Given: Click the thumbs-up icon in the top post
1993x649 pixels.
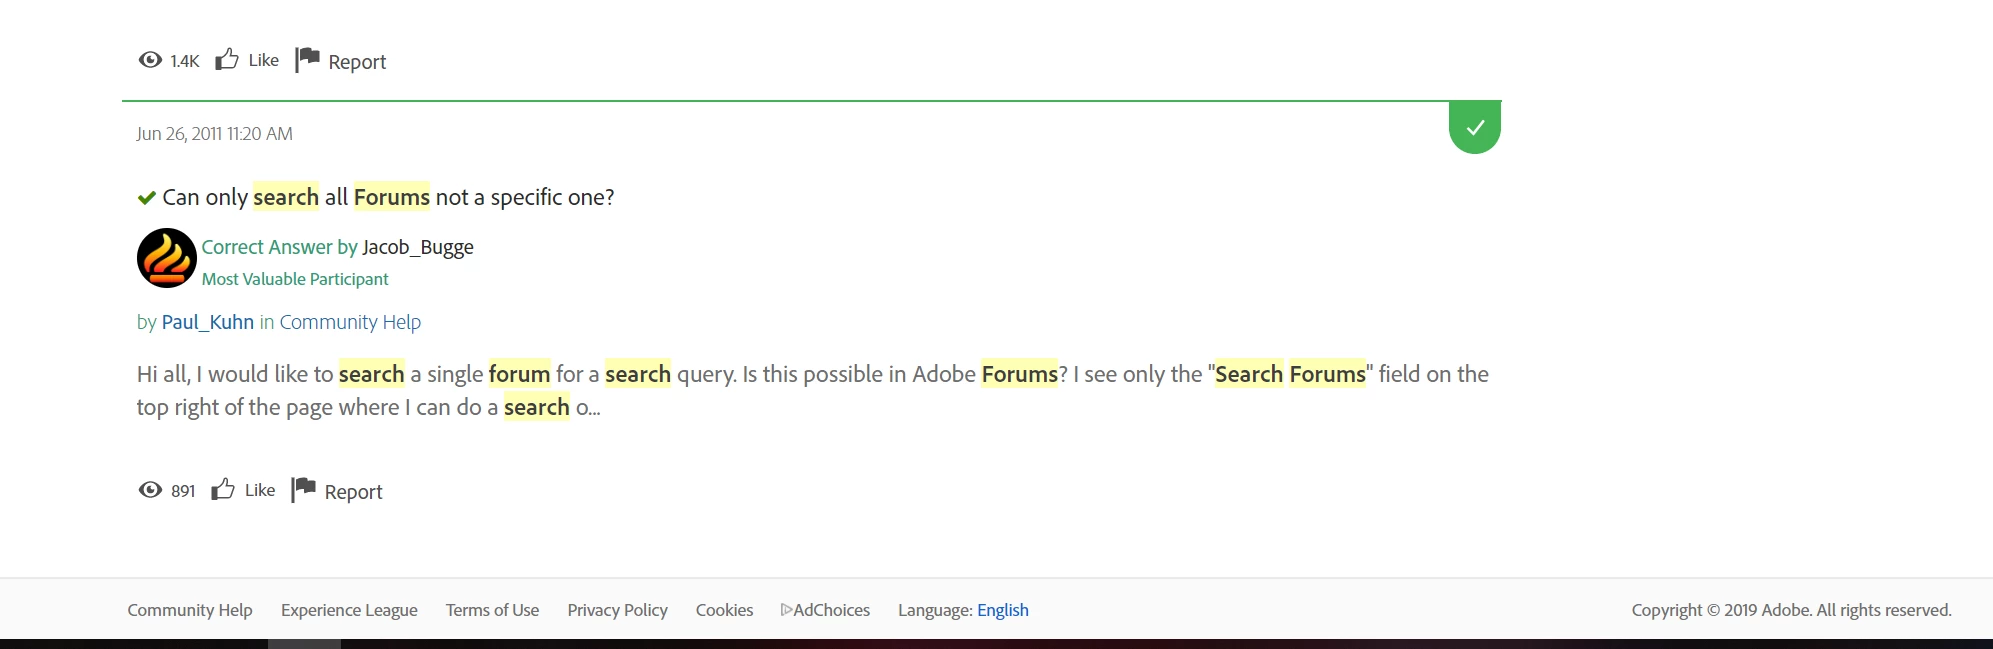Looking at the screenshot, I should click(x=227, y=60).
